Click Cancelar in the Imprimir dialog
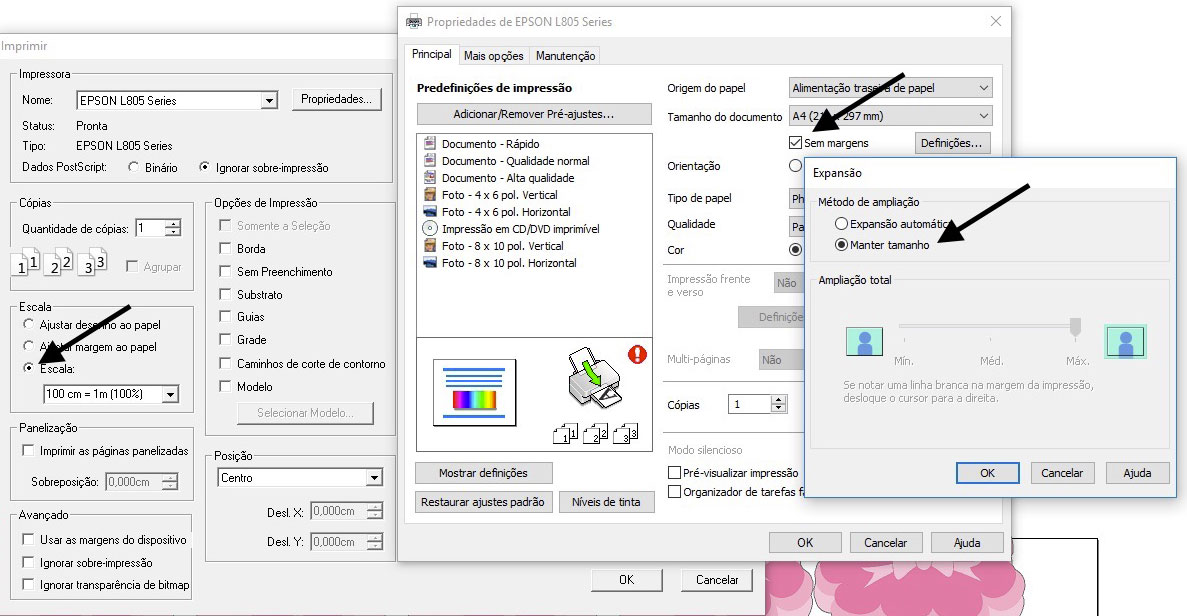The width and height of the screenshot is (1187, 616). pos(717,580)
